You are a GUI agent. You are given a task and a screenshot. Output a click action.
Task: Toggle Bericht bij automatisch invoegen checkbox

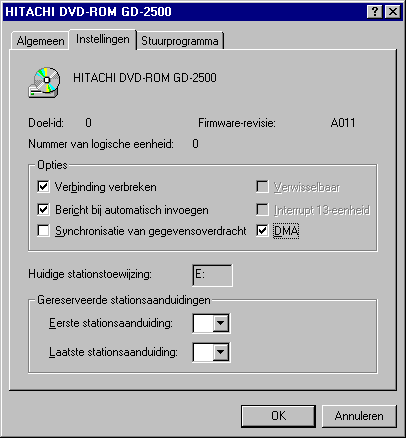click(43, 210)
